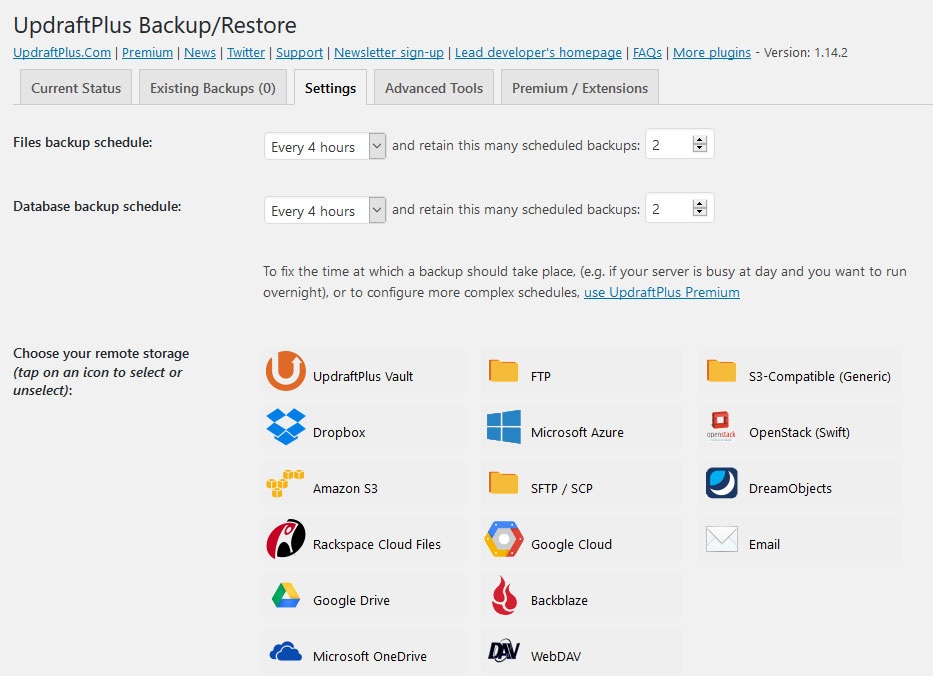Click the 'FTP' storage label
Screen dimensions: 933x676
[541, 376]
